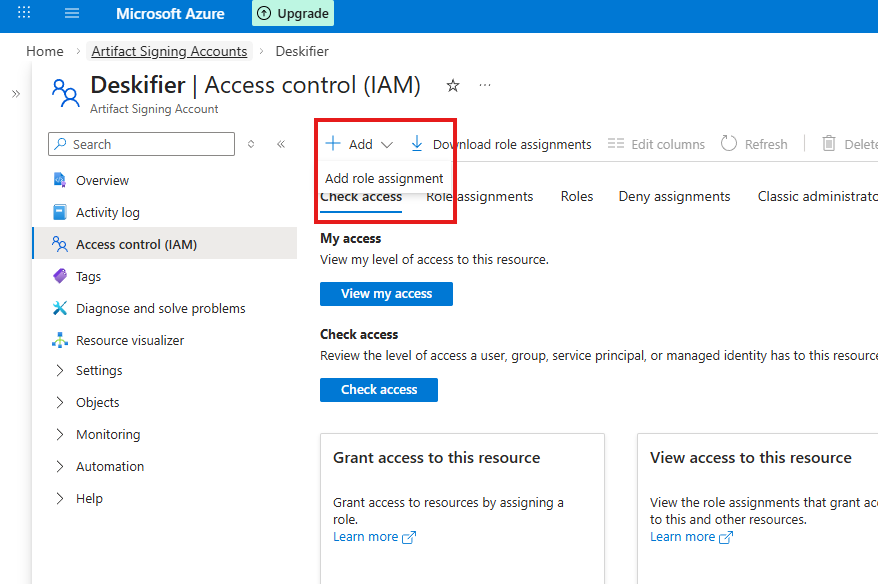Image resolution: width=878 pixels, height=584 pixels.
Task: Favorite this resource with the star icon
Action: click(x=452, y=86)
